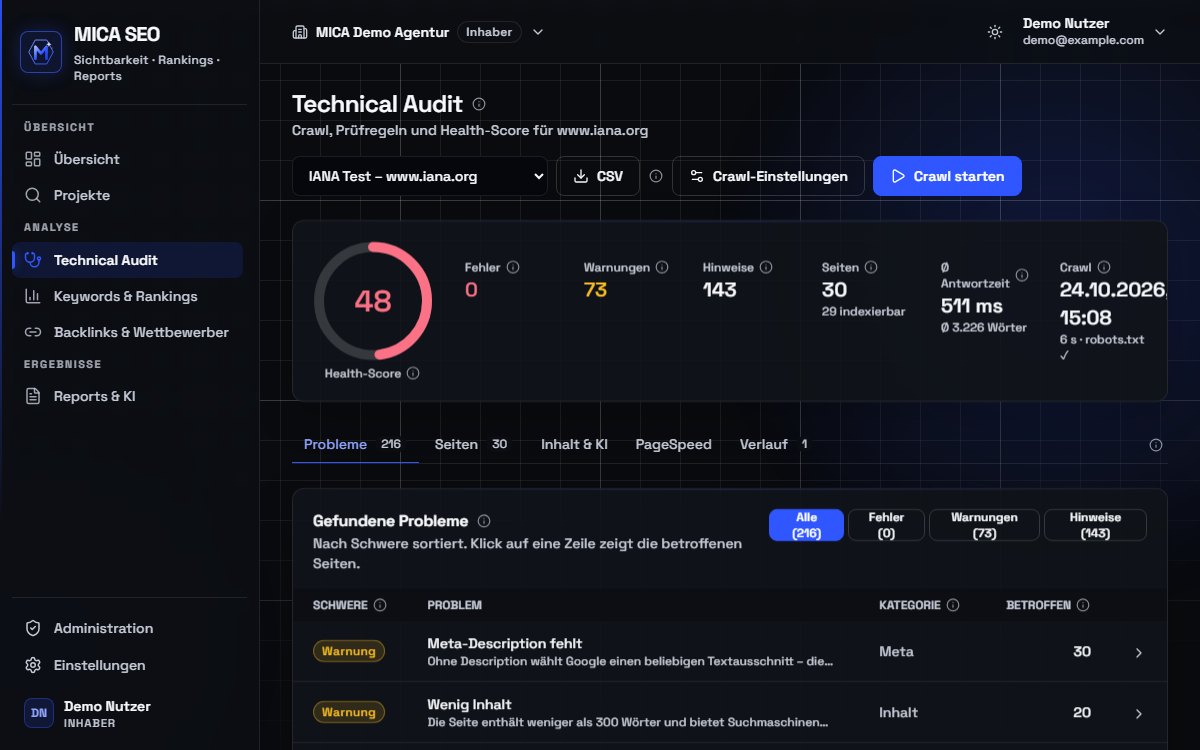Click the Inhalt category cell
Screen dimensions: 1200x750
point(898,712)
